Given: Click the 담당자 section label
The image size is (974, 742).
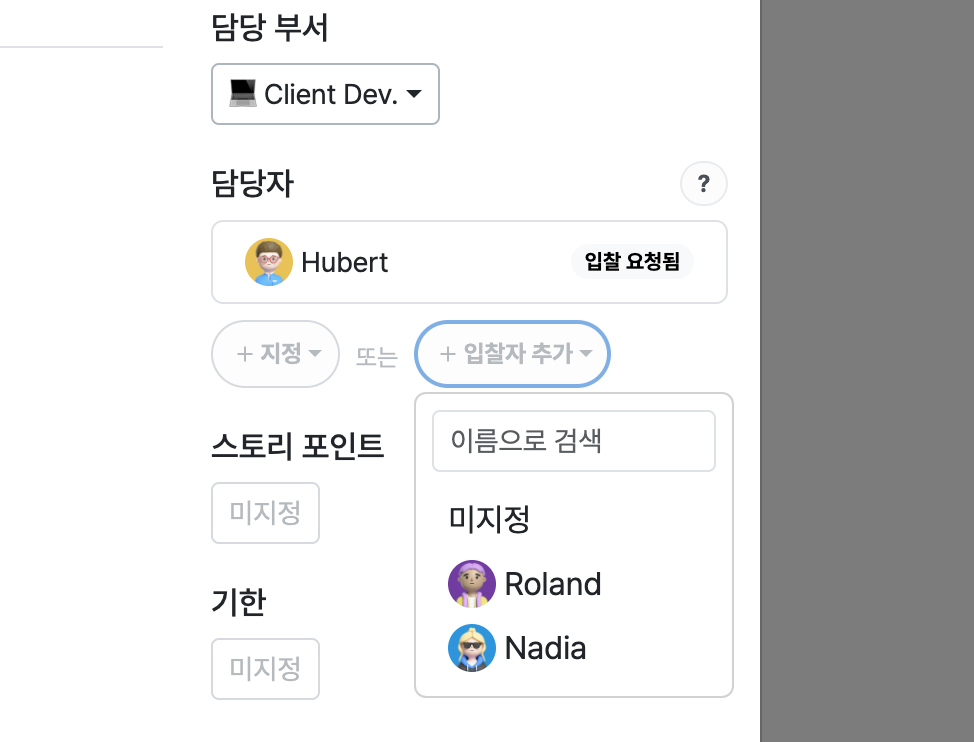Looking at the screenshot, I should (253, 184).
